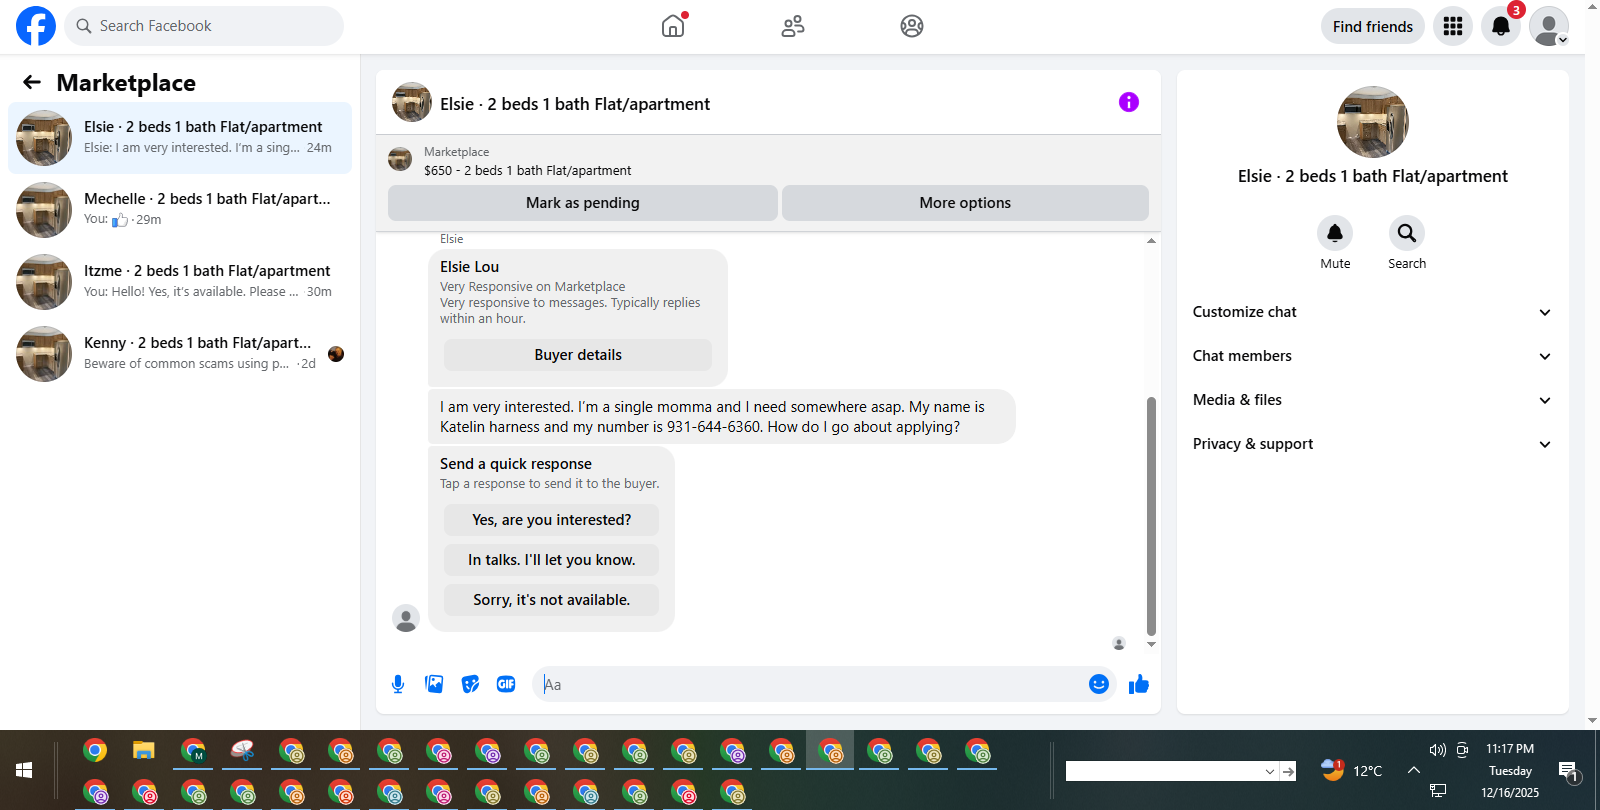
Task: Open the taskbar address bar dropdown arrow
Action: coord(1270,771)
